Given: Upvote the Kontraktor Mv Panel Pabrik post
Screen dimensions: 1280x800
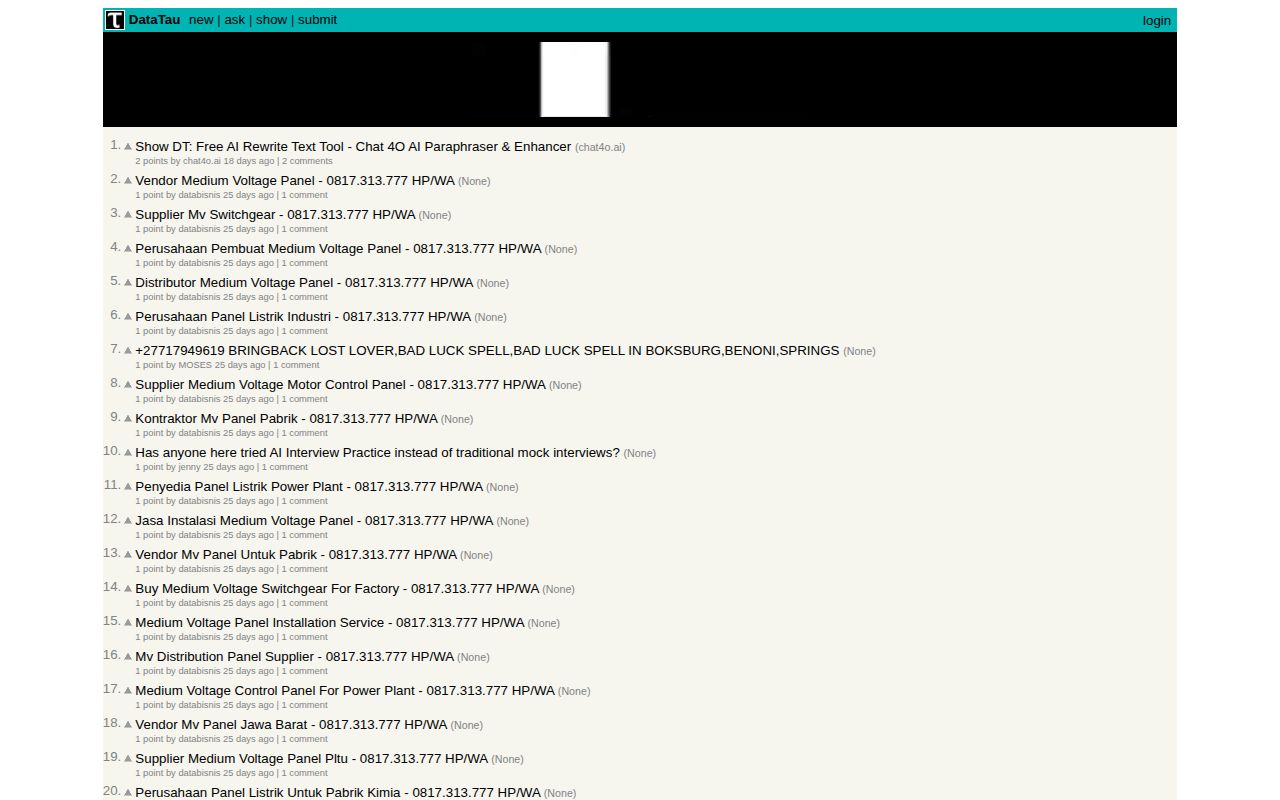Looking at the screenshot, I should 127,416.
